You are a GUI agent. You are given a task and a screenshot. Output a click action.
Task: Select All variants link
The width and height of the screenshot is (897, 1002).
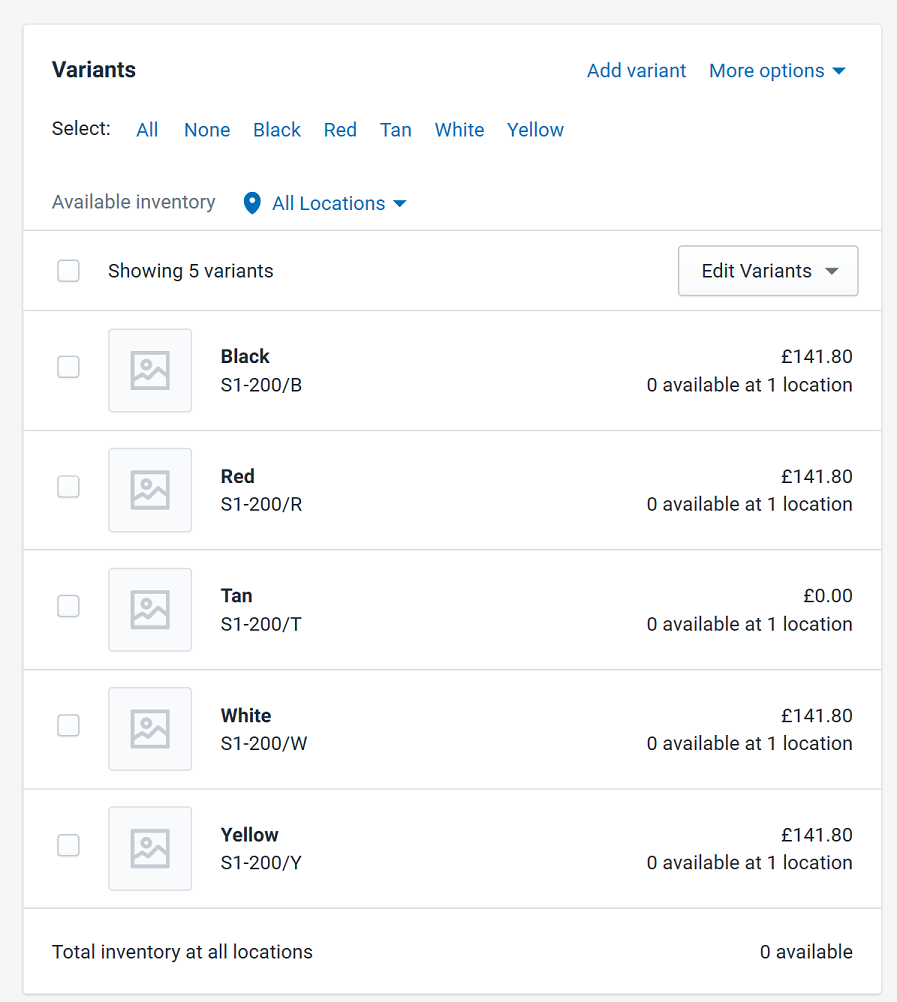click(147, 130)
